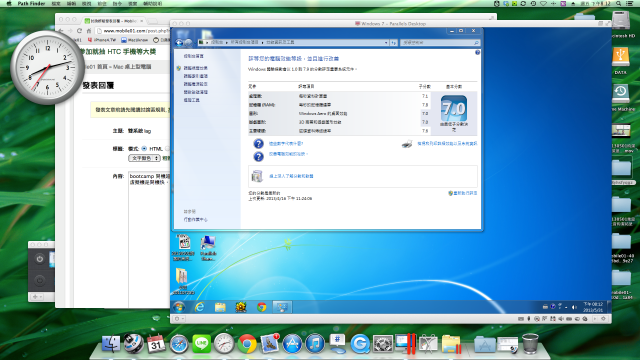Open System Preferences from the Dock
640x360 pixels.
(382, 344)
